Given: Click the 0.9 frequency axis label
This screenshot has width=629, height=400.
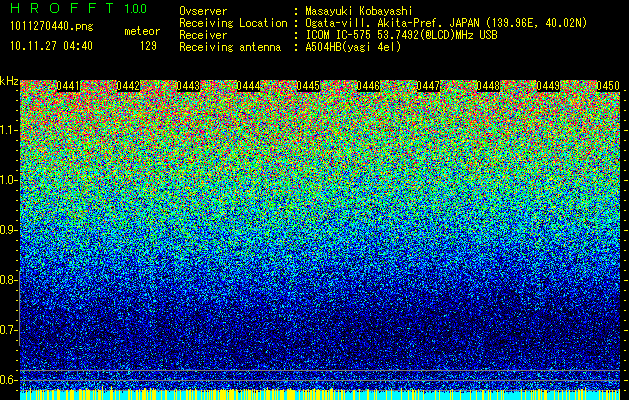Looking at the screenshot, I should click(x=8, y=230).
